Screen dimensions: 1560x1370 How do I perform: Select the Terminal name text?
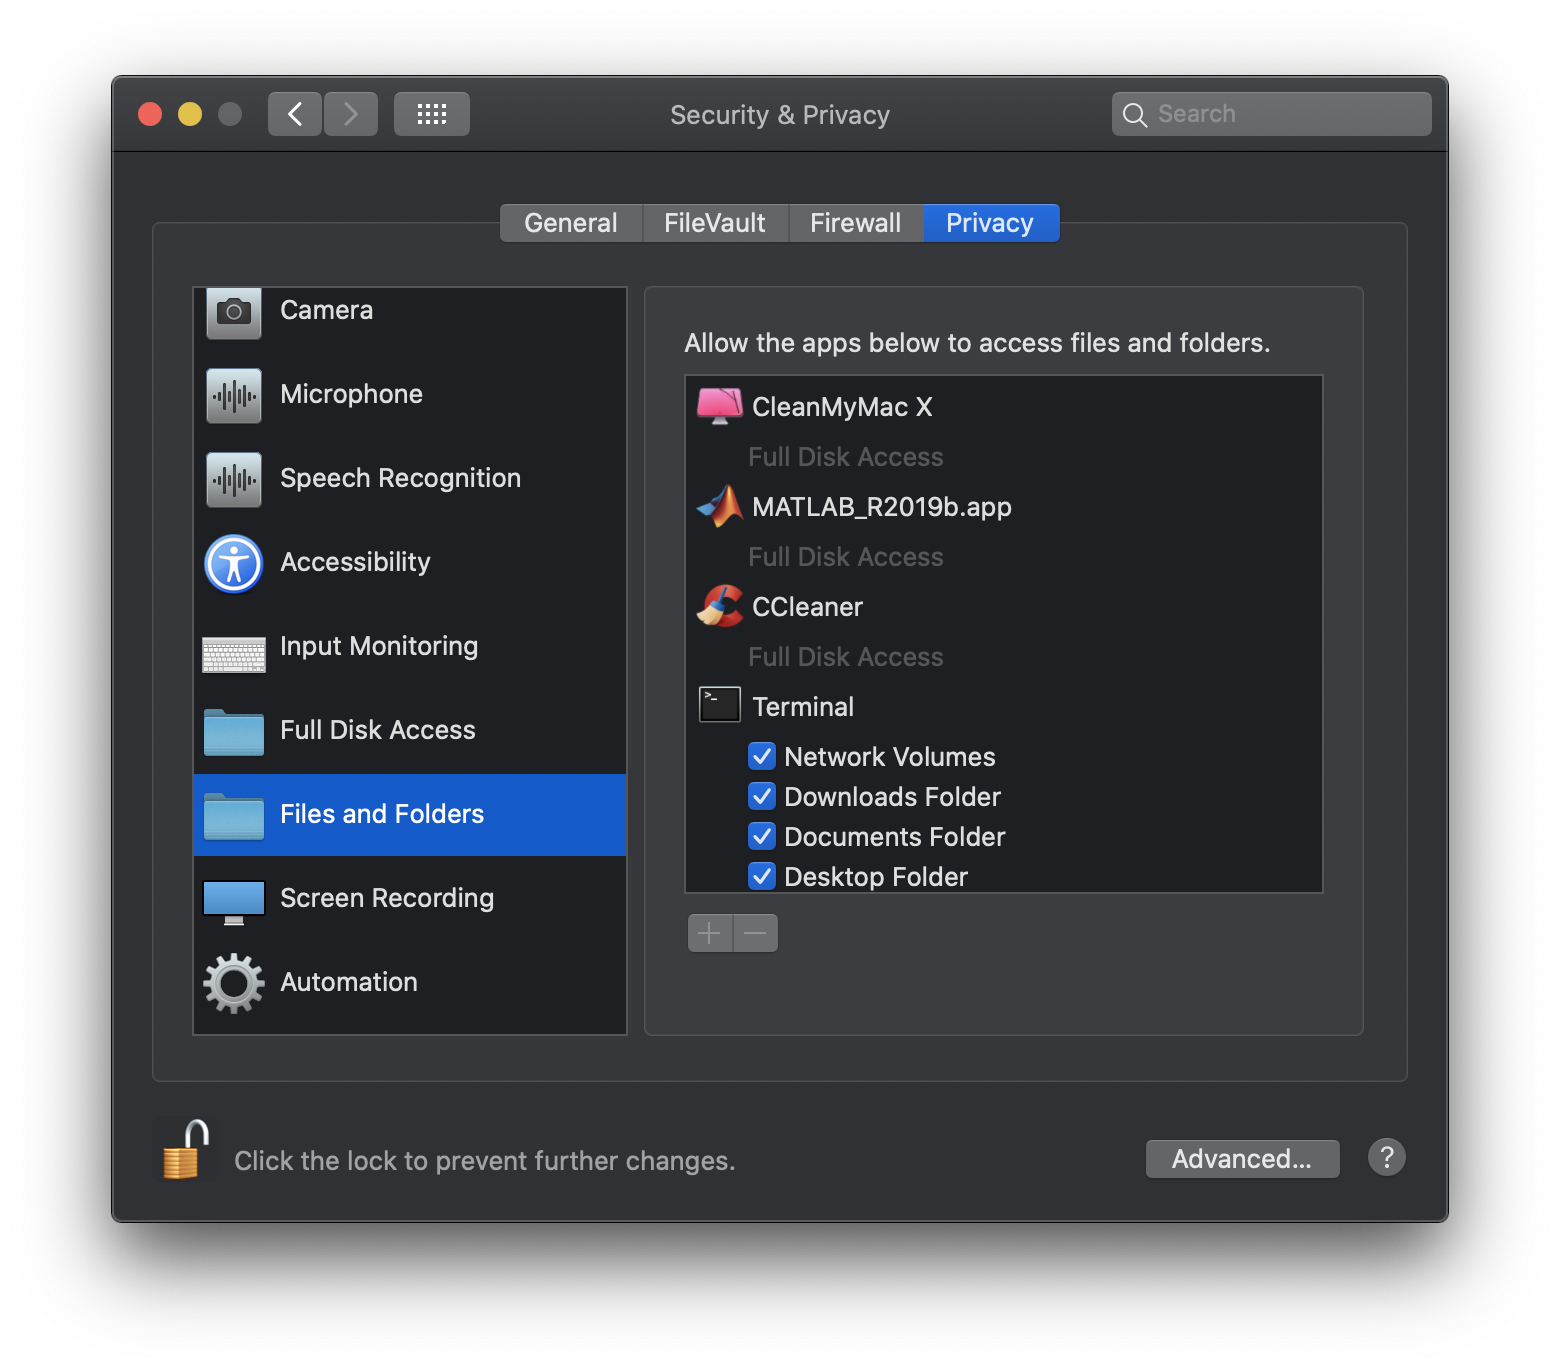803,708
